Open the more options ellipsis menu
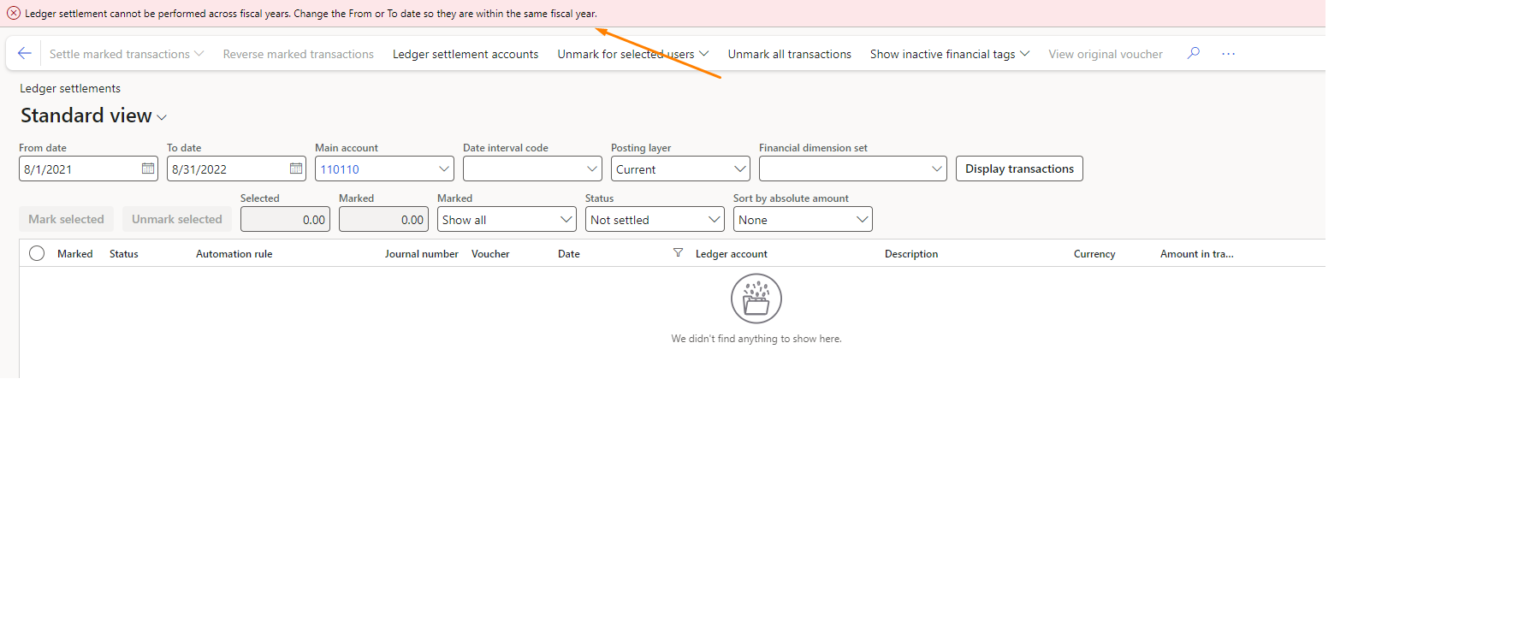 [1229, 54]
